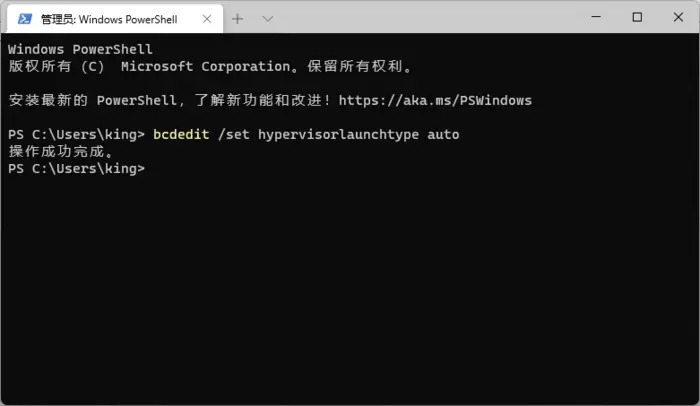Click the Windows PowerShell header line in terminal
This screenshot has width=700, height=406.
coord(80,49)
